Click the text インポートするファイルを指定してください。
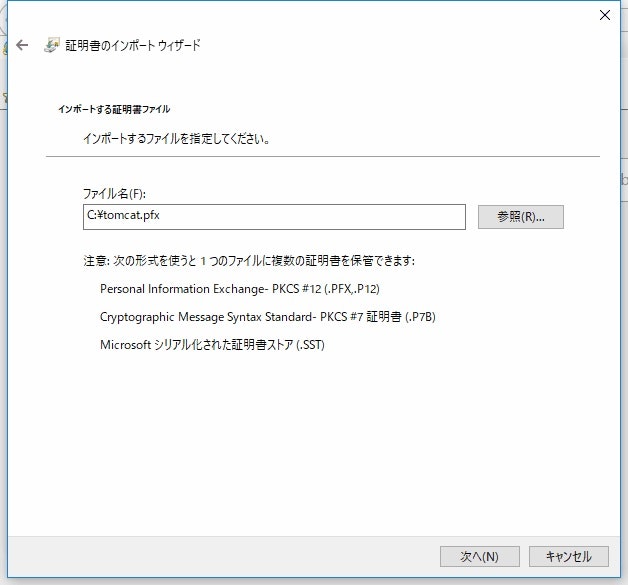This screenshot has width=628, height=585. [x=177, y=139]
